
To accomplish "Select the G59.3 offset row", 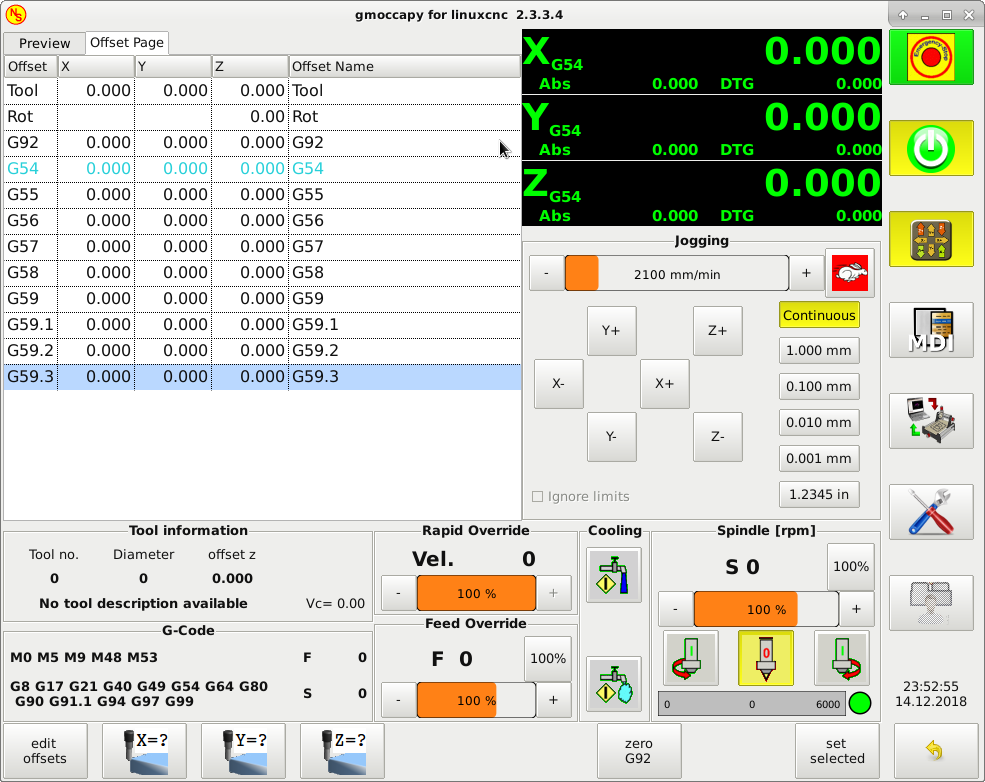I will tap(263, 377).
